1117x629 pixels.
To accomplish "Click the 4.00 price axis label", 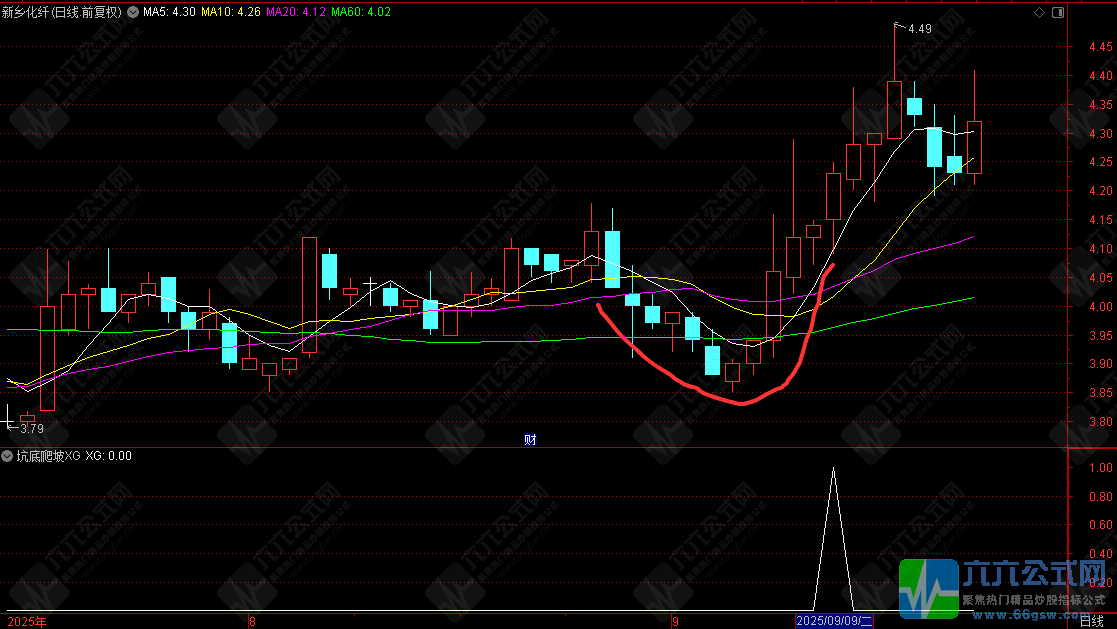I will (1101, 307).
